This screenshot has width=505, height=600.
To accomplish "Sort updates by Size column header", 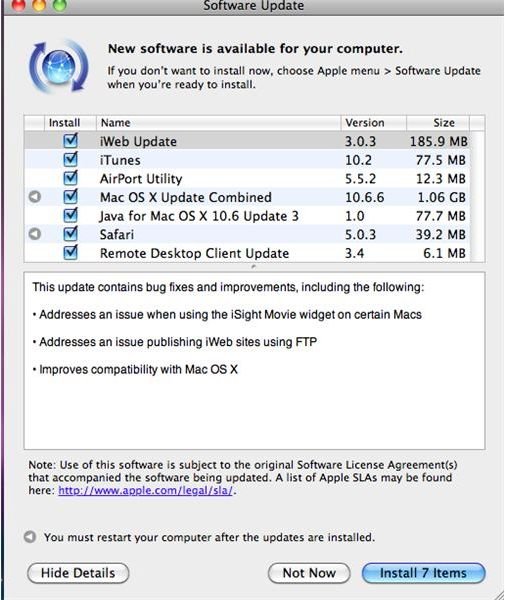I will [438, 123].
